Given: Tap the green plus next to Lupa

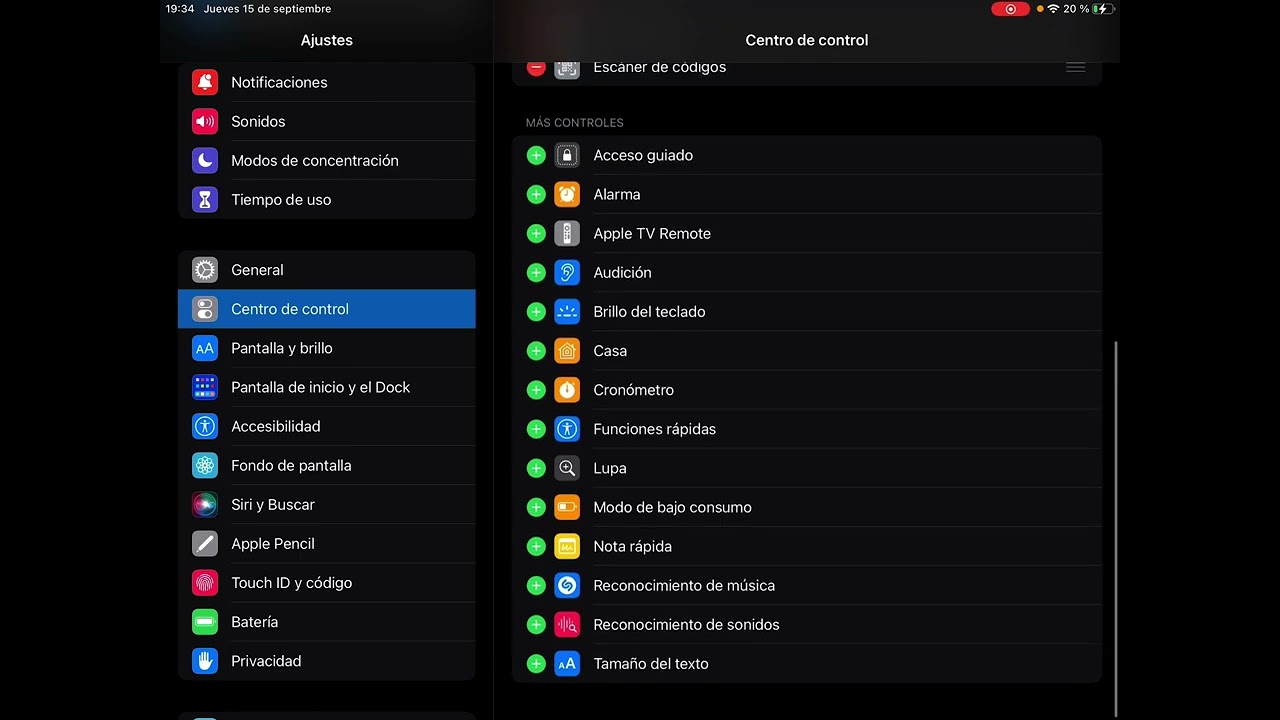Looking at the screenshot, I should click(x=536, y=467).
